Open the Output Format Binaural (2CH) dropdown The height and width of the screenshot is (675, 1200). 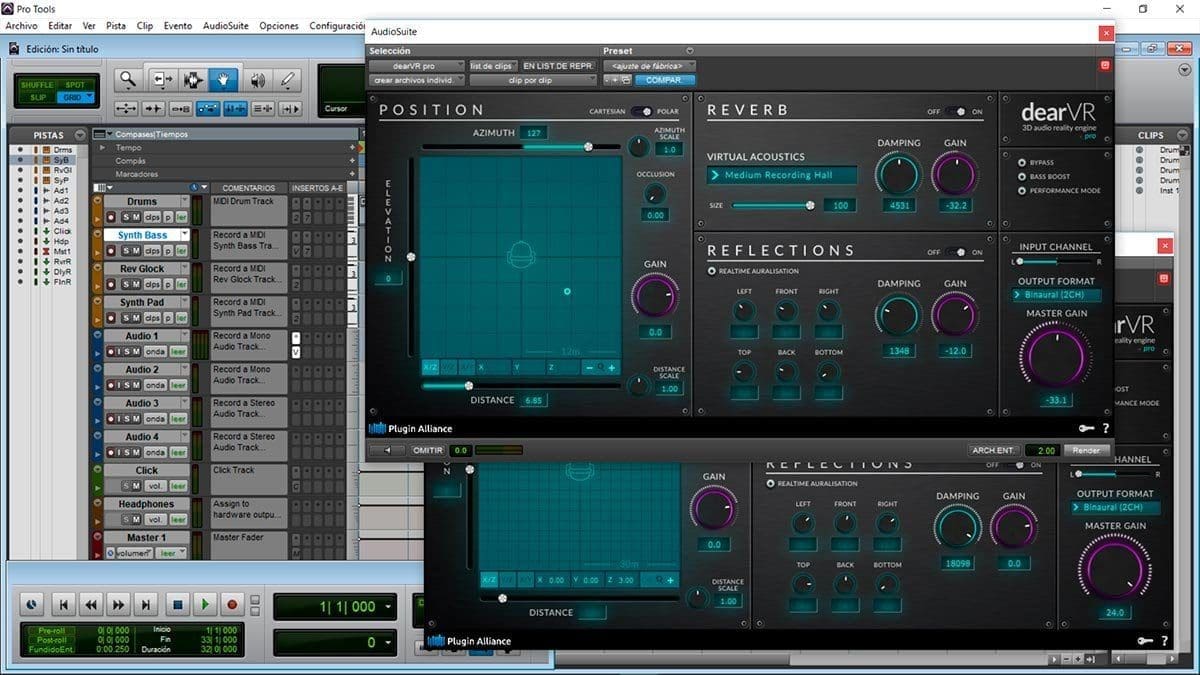coord(1056,295)
